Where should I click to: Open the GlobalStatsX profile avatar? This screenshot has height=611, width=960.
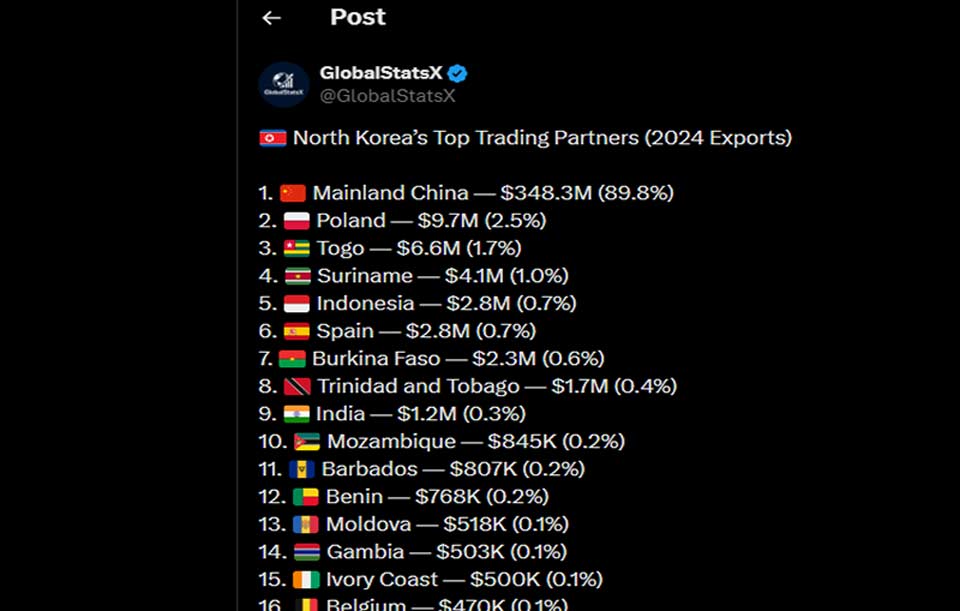click(283, 84)
